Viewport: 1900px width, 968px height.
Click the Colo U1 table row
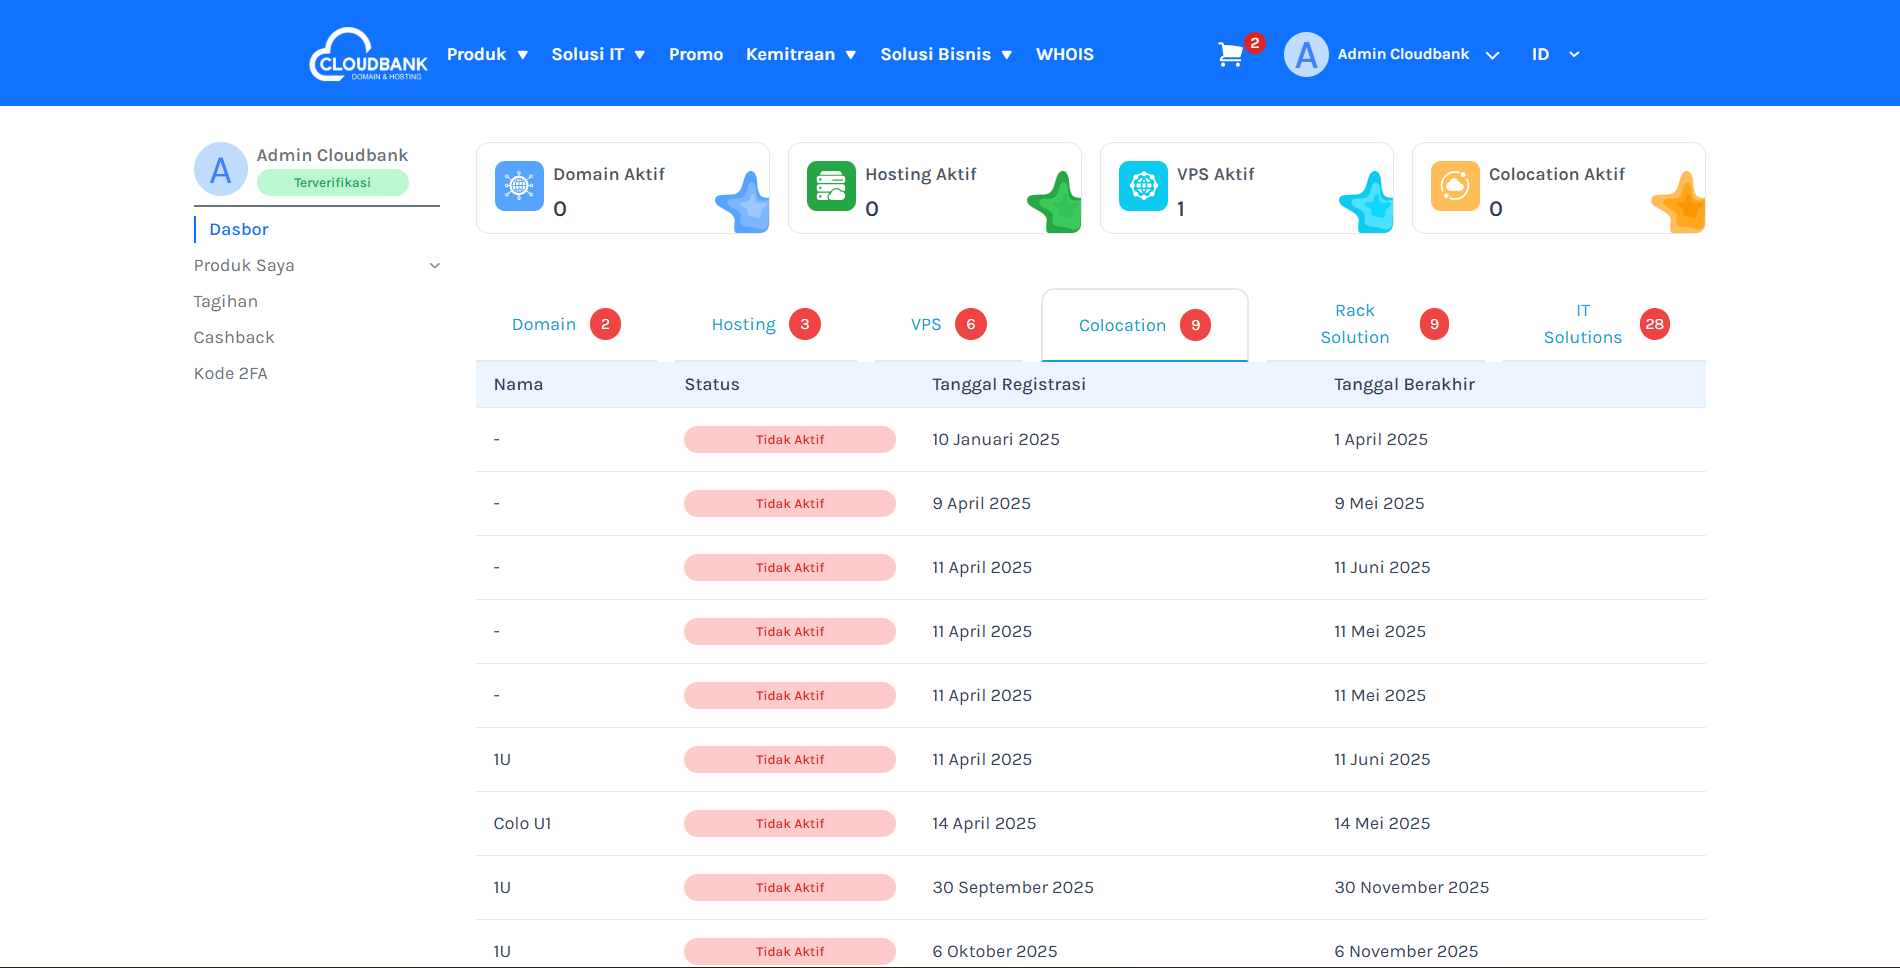click(x=523, y=824)
